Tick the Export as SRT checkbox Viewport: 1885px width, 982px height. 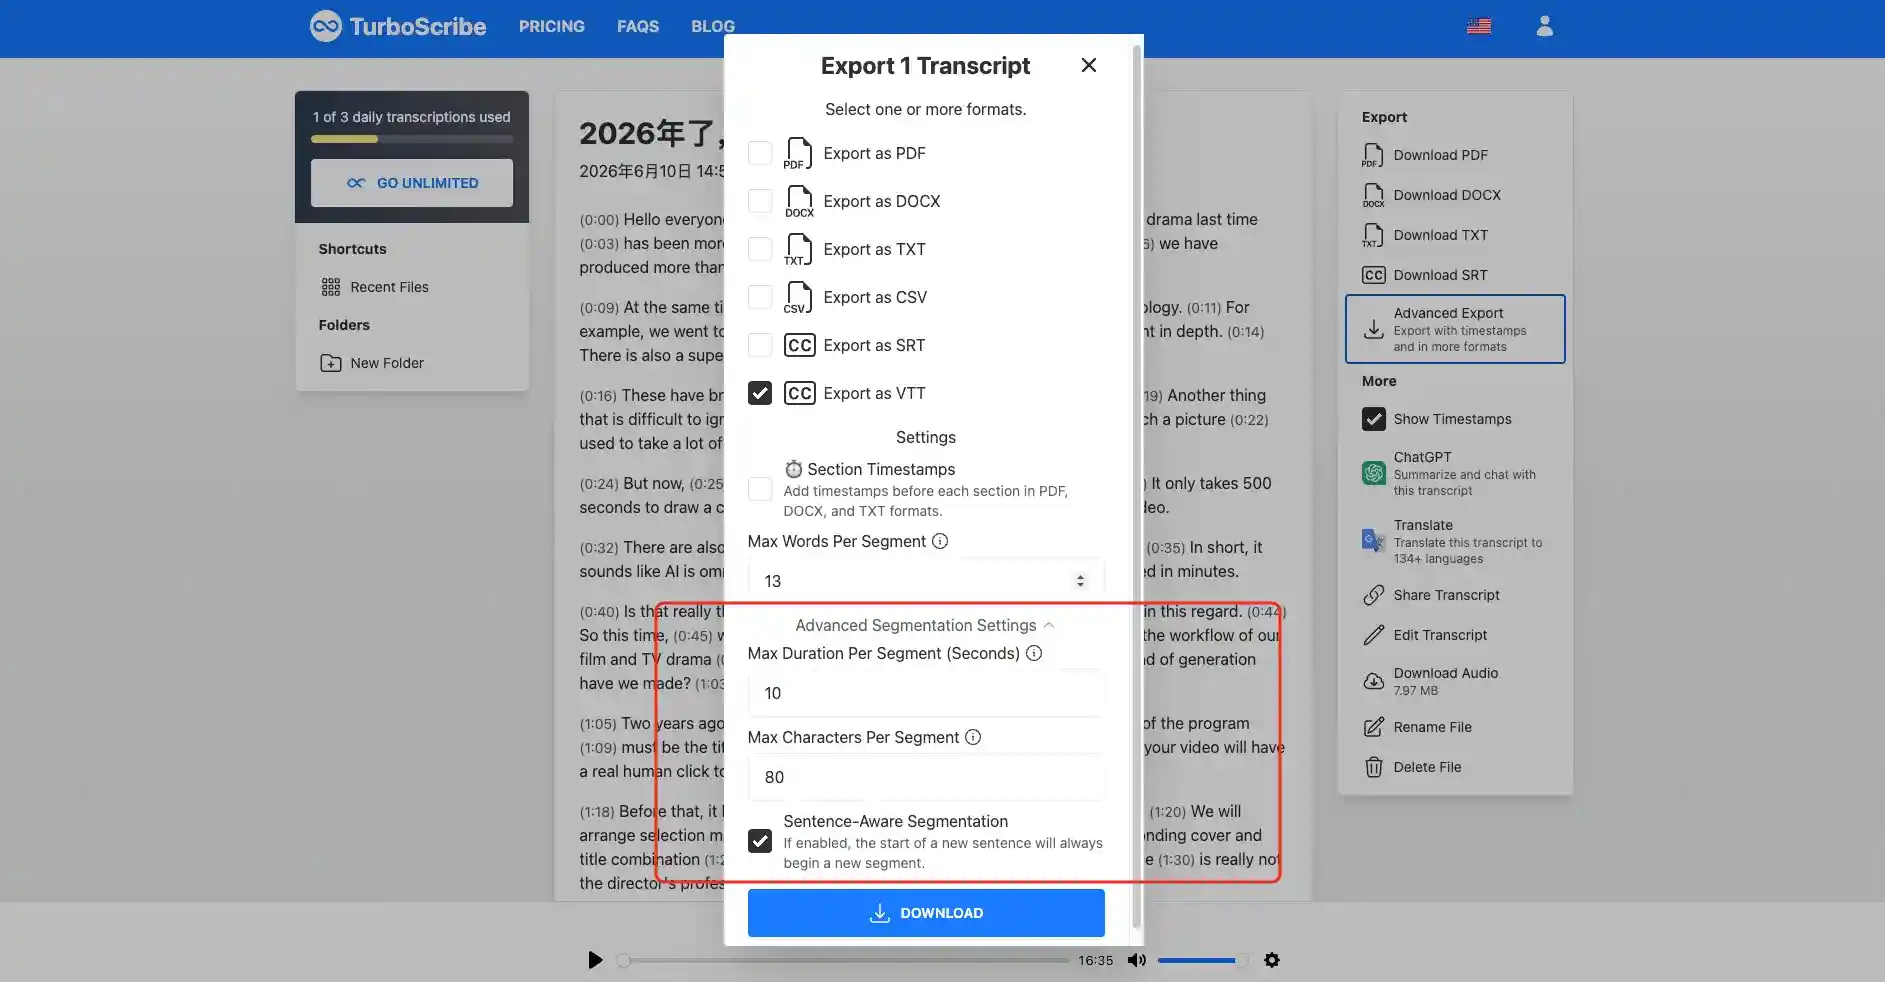(x=760, y=345)
